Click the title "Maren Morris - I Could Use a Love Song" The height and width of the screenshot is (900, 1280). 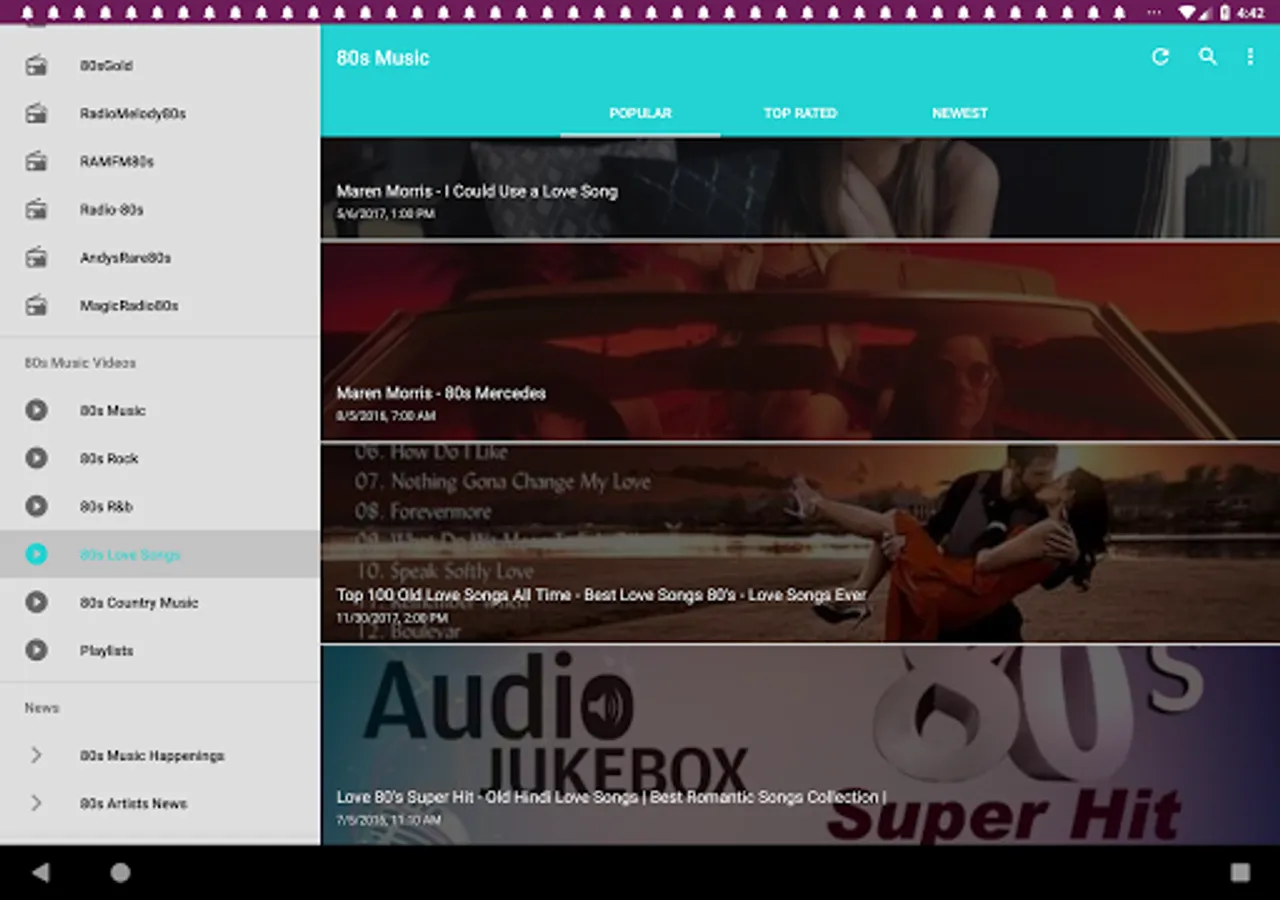[x=477, y=191]
